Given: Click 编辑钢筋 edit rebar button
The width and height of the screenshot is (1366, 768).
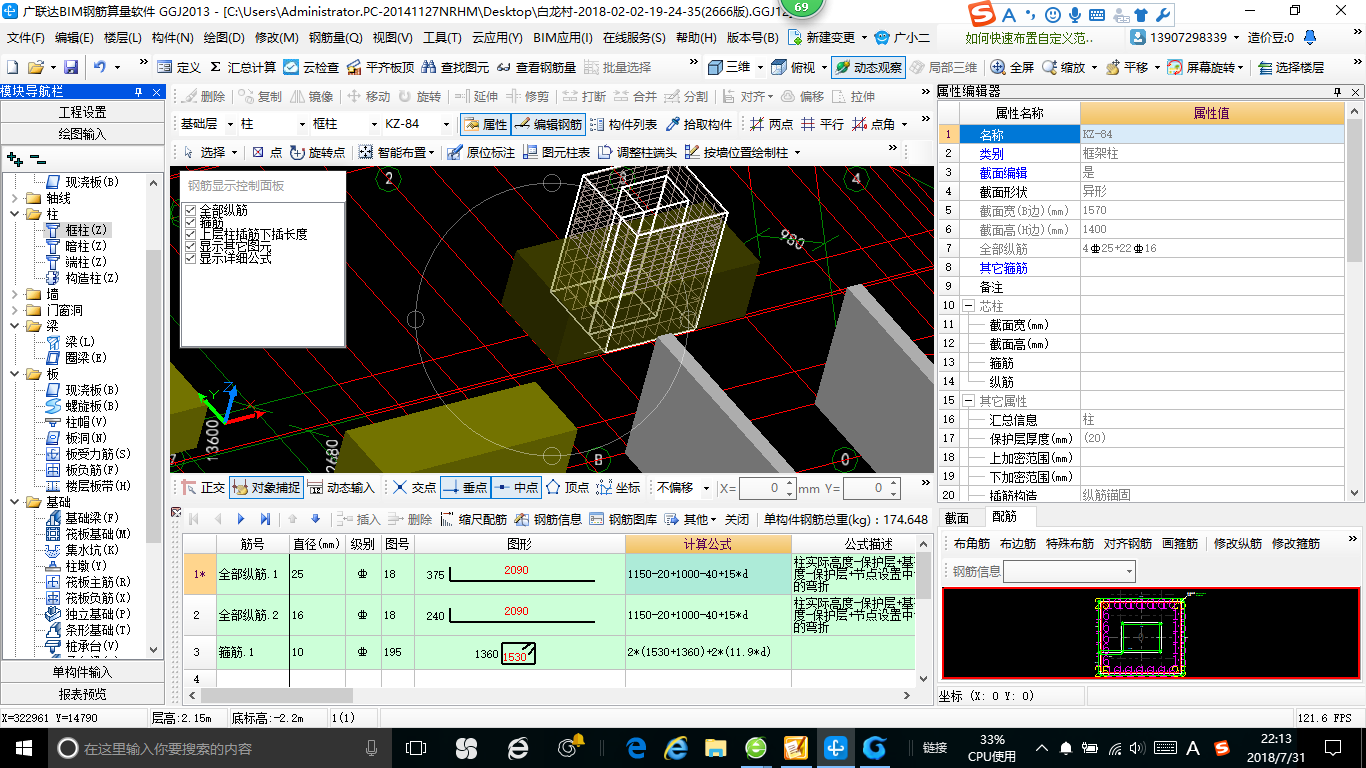Looking at the screenshot, I should pyautogui.click(x=548, y=124).
